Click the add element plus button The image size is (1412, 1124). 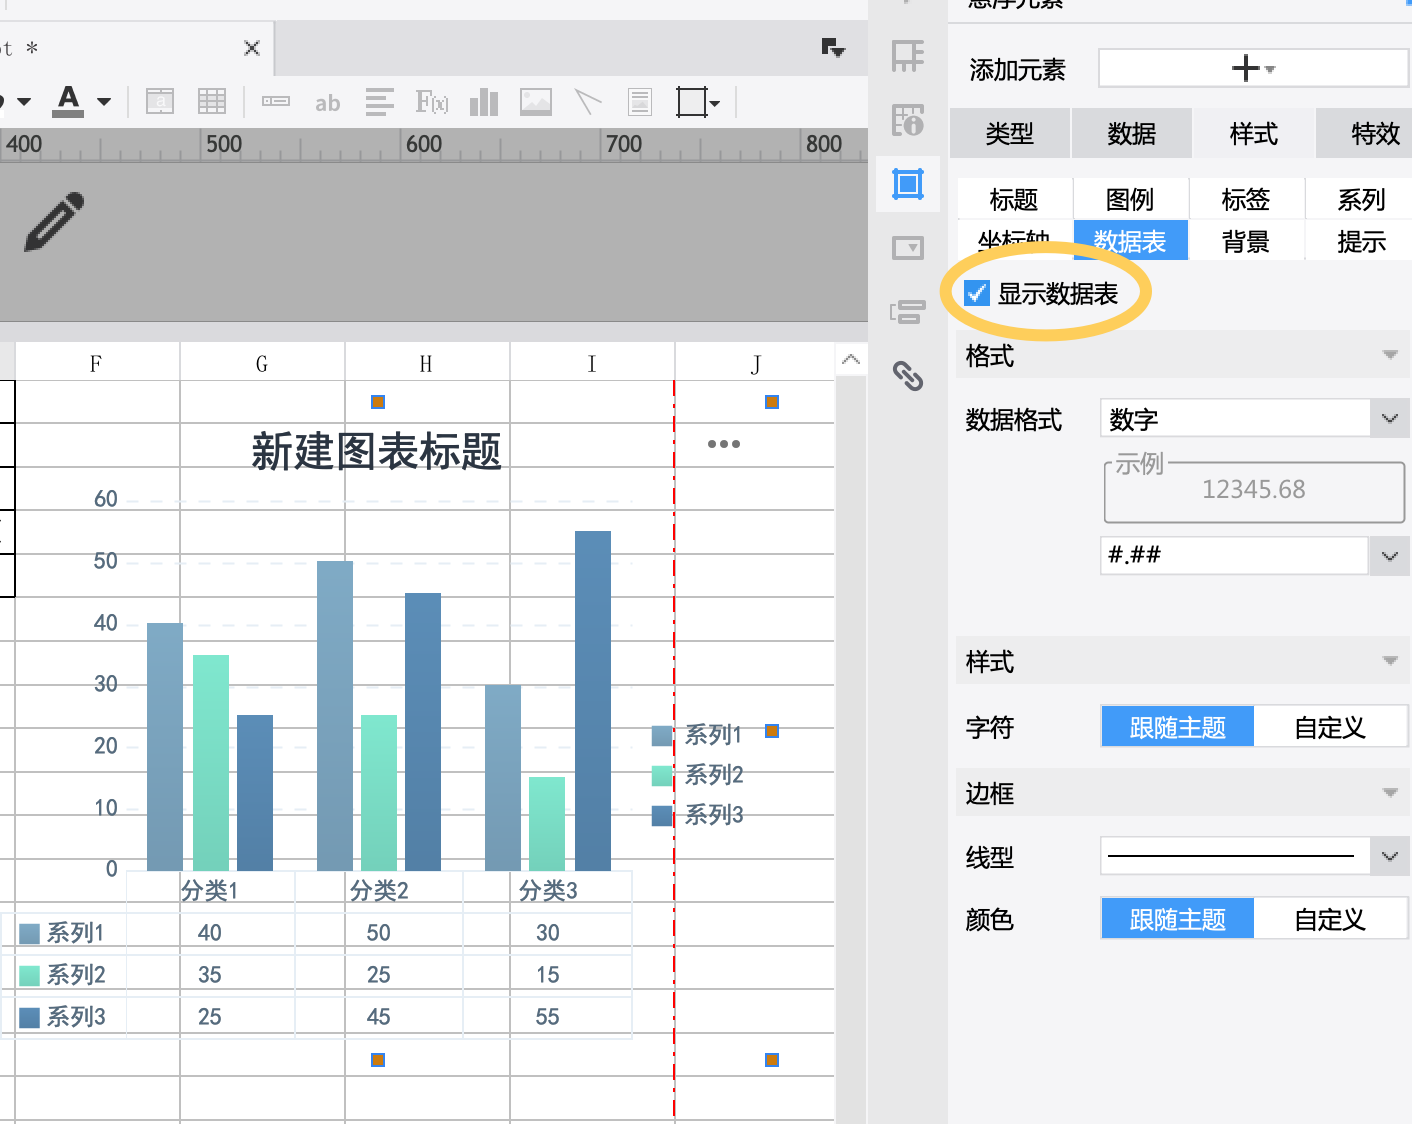pos(1253,69)
